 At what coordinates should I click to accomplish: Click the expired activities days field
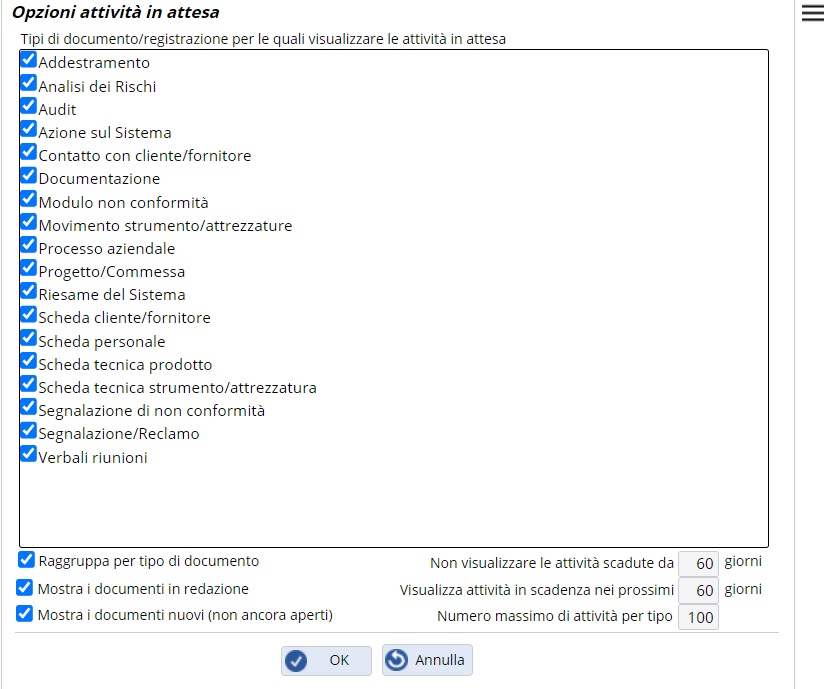[x=698, y=564]
